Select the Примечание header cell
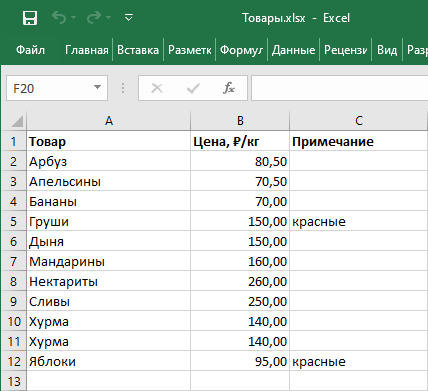 tap(359, 141)
